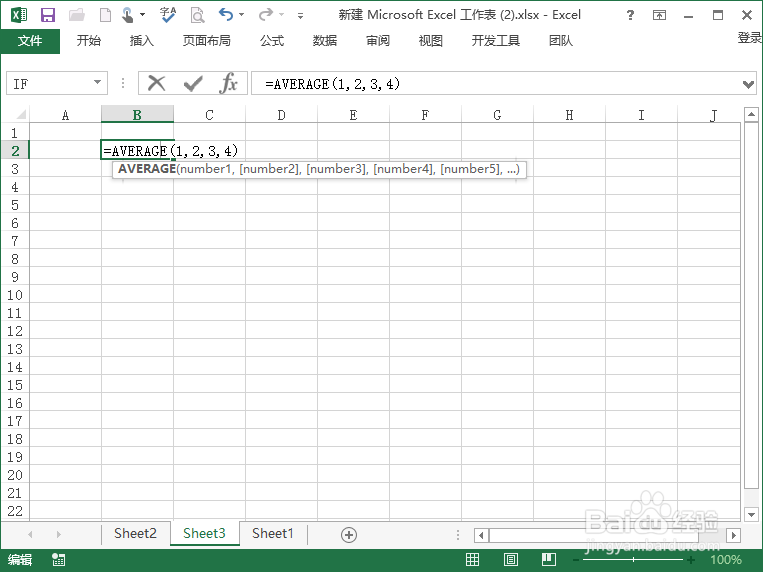Switch to the 开始 ribbon tab
This screenshot has height=572, width=763.
point(89,41)
